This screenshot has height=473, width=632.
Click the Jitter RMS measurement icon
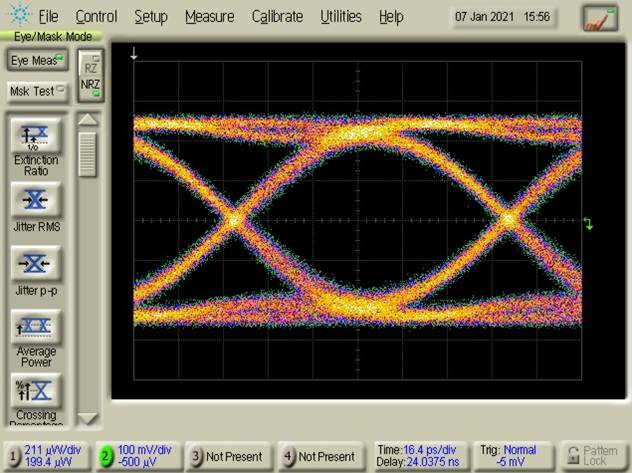coord(36,200)
